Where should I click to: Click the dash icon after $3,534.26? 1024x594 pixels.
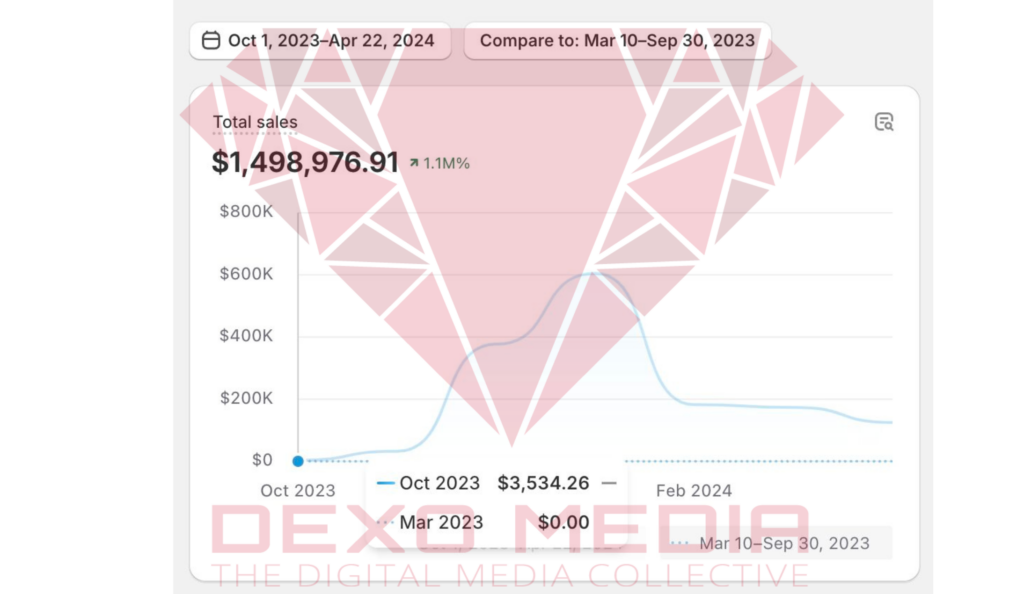point(609,483)
